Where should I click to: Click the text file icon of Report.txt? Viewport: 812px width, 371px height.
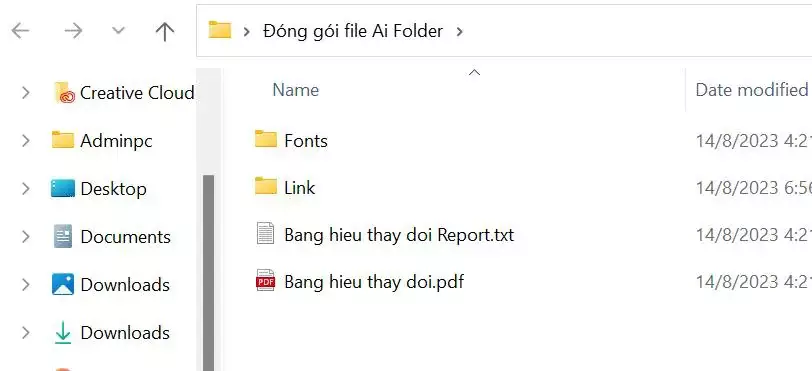coord(265,233)
